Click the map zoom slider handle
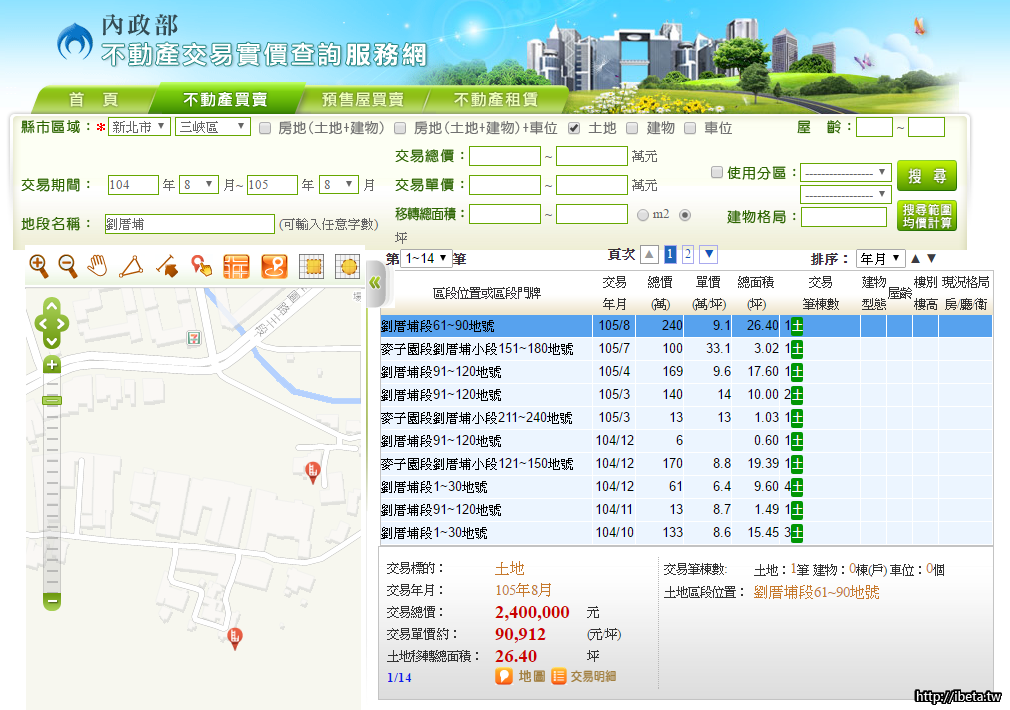The height and width of the screenshot is (710, 1010). (52, 400)
